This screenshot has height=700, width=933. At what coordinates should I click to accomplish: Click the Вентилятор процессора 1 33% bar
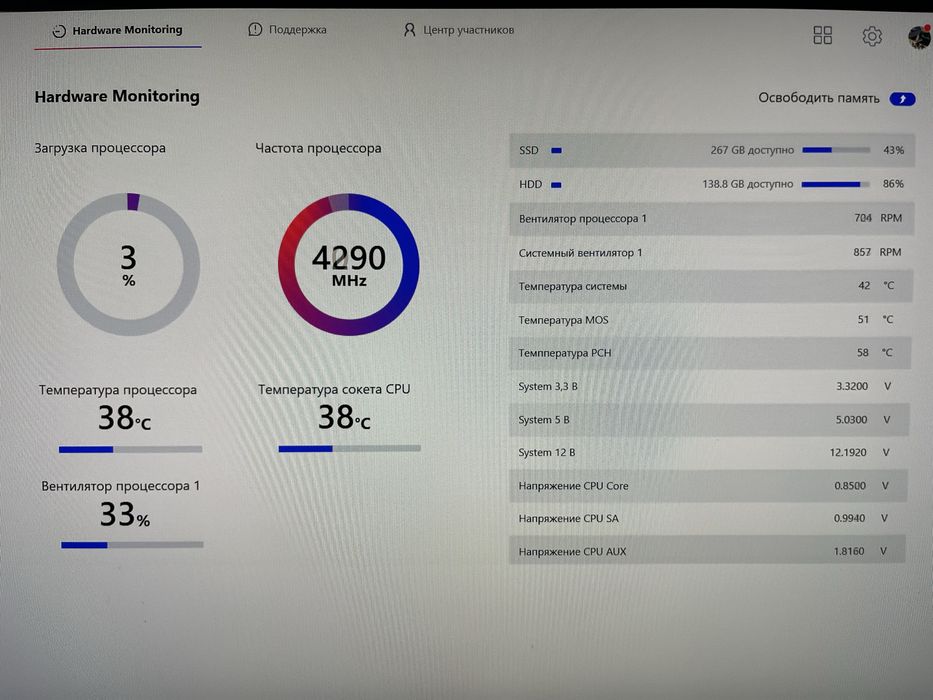coord(132,545)
